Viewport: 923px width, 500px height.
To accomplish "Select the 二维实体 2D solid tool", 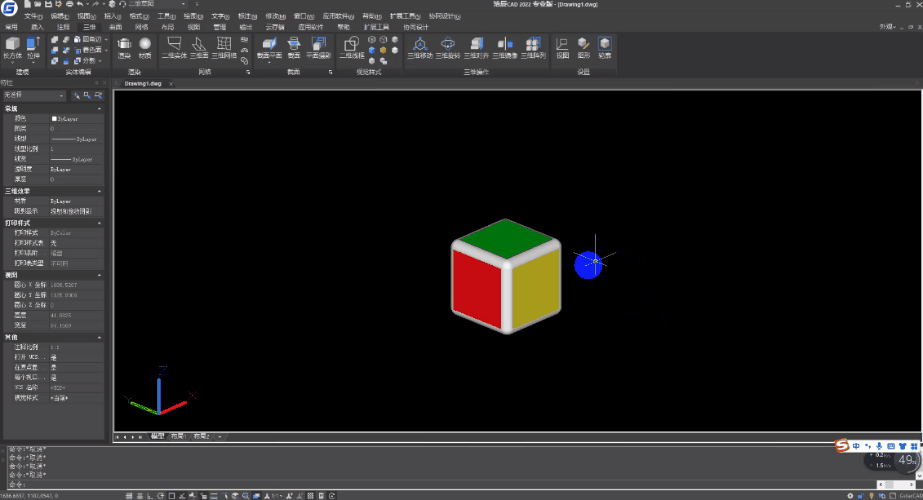I will pyautogui.click(x=174, y=48).
